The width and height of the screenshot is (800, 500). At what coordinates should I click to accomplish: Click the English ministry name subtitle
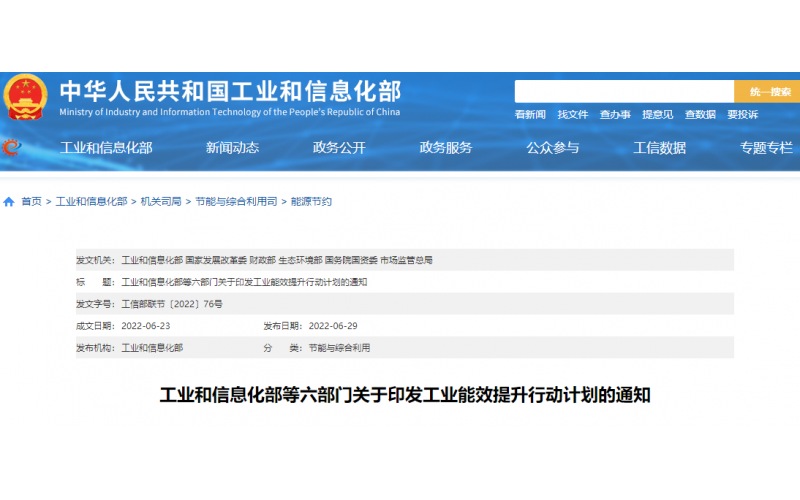point(230,112)
